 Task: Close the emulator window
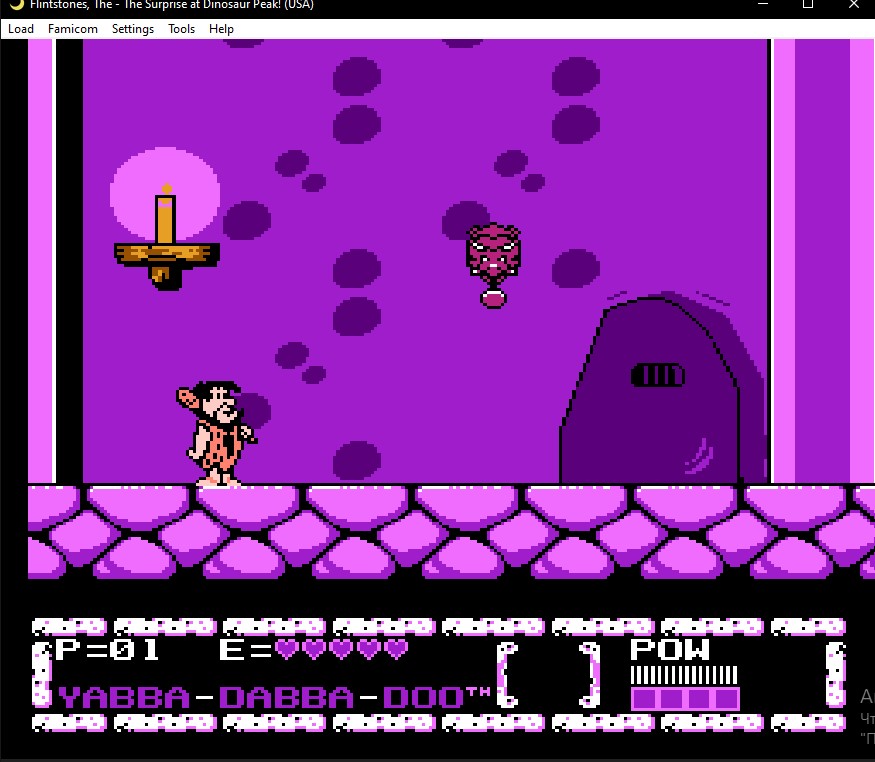(853, 5)
